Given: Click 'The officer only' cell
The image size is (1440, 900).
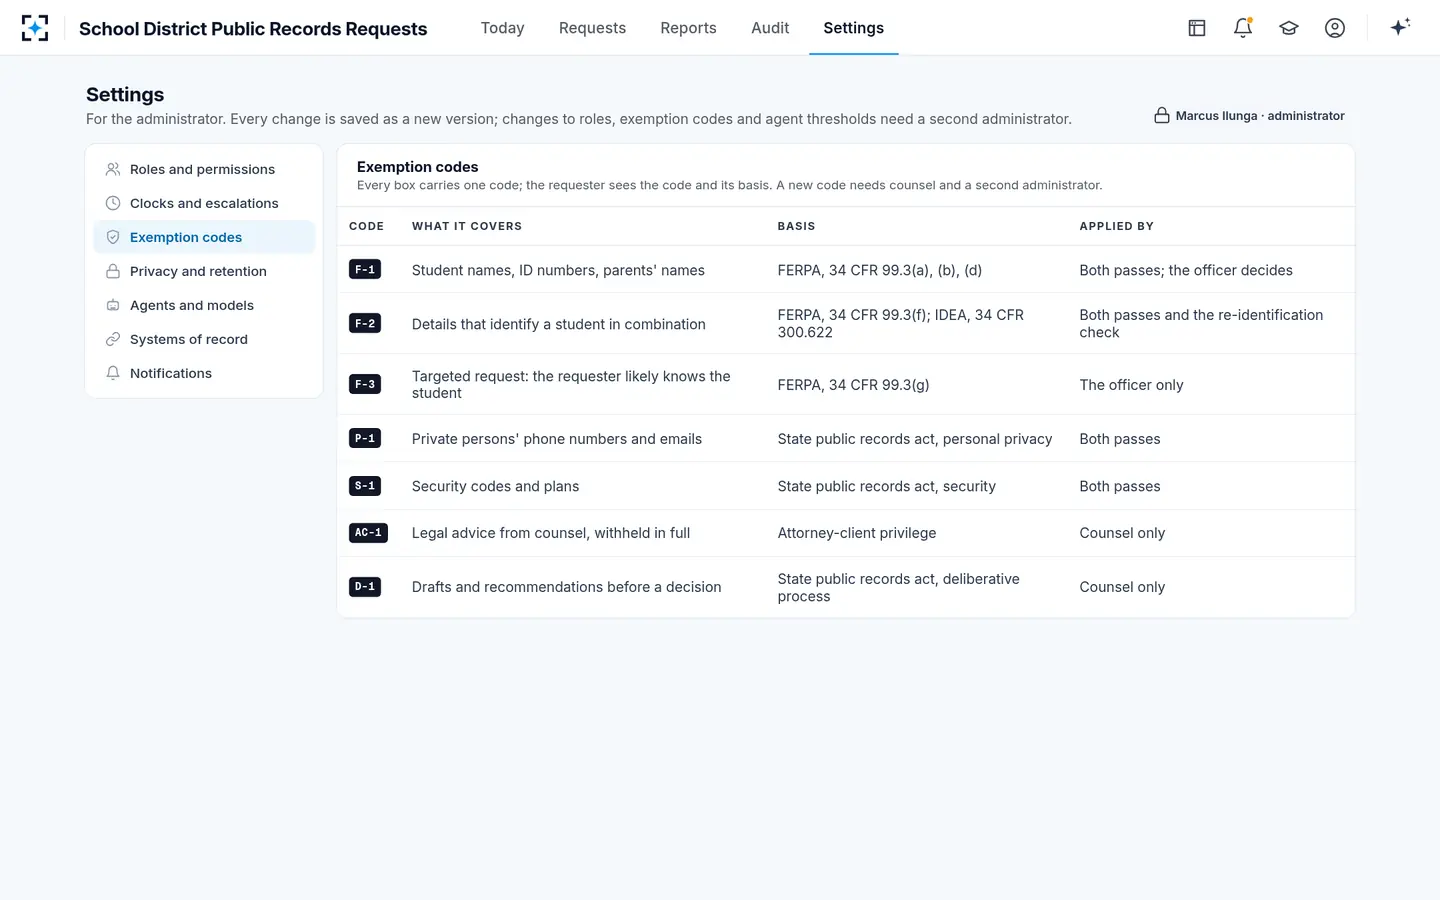Looking at the screenshot, I should pyautogui.click(x=1131, y=385).
